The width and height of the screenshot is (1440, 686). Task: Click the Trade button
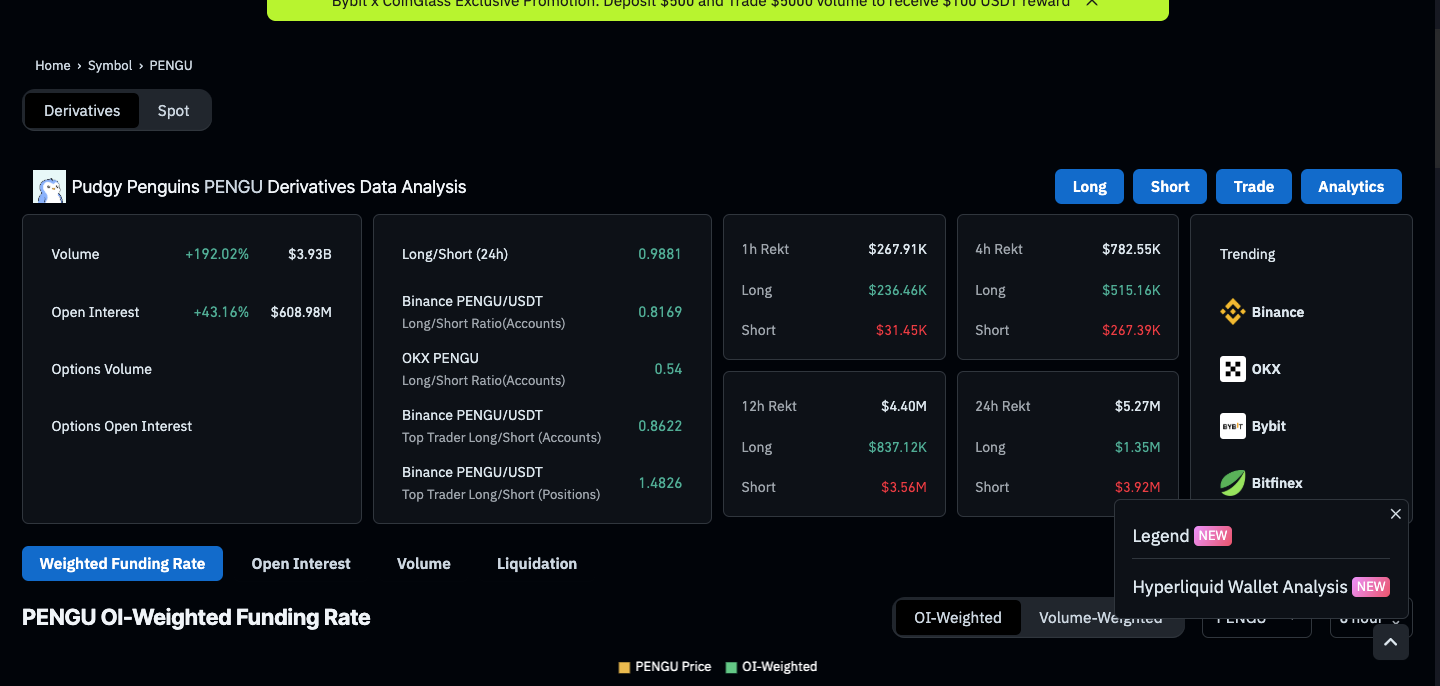(1254, 187)
